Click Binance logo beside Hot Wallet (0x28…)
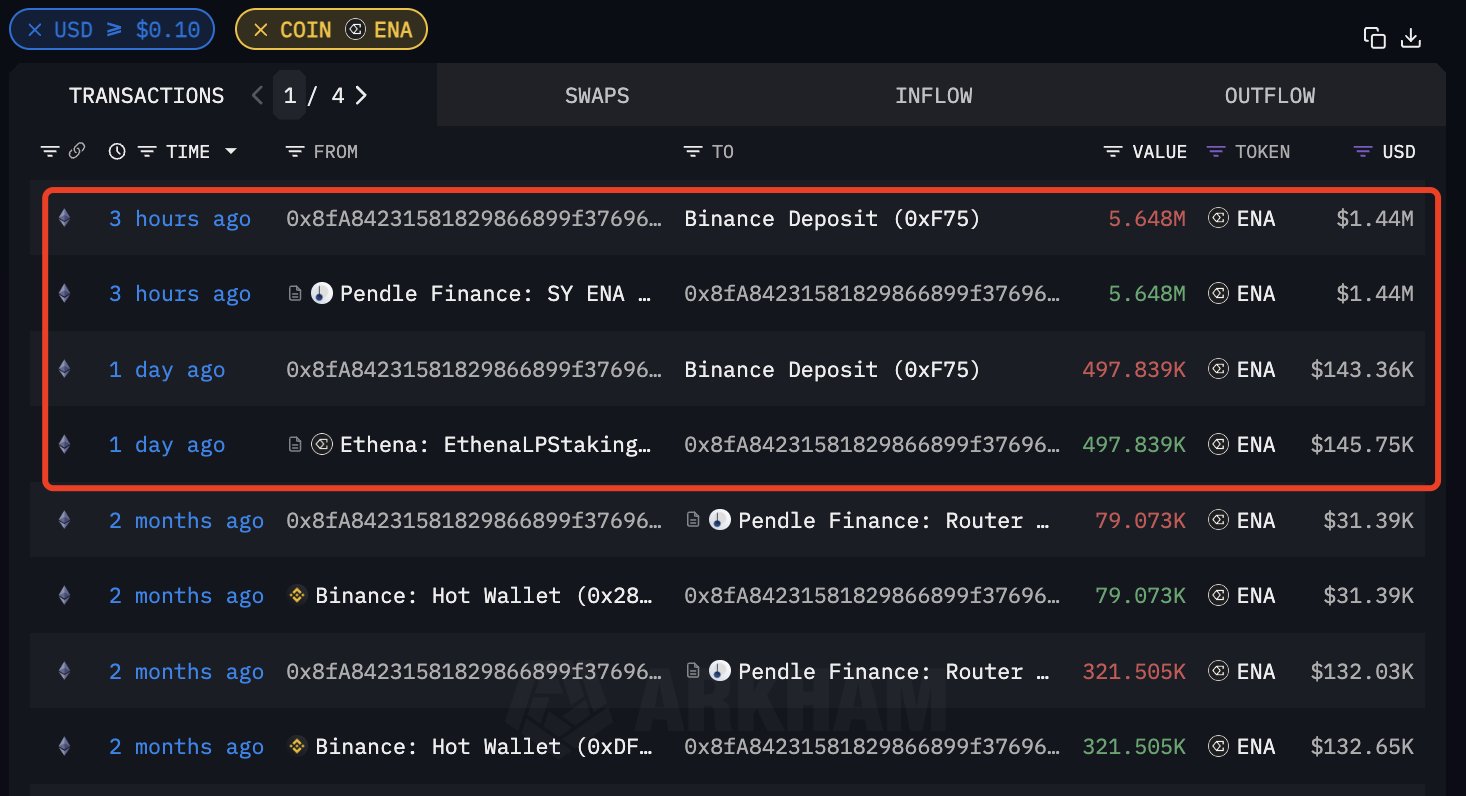This screenshot has height=796, width=1466. click(297, 595)
